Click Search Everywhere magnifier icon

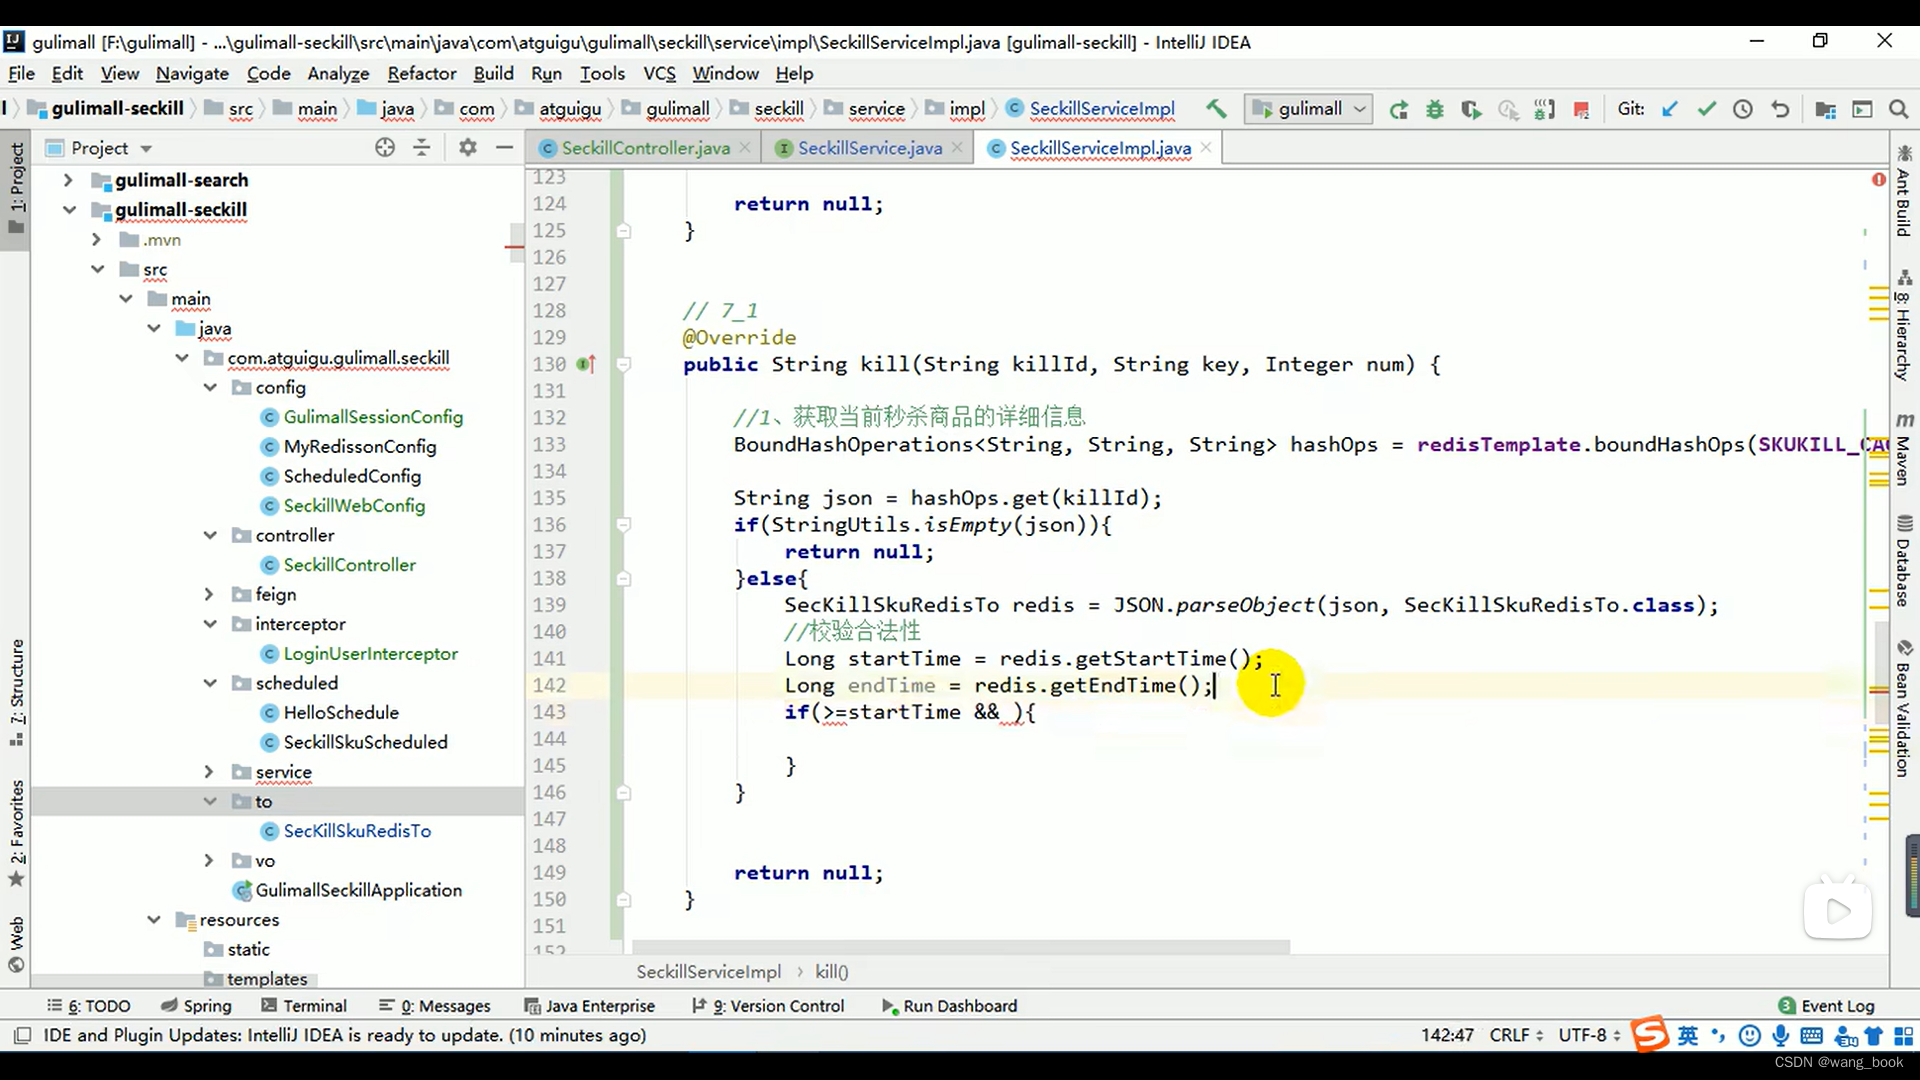pyautogui.click(x=1898, y=109)
